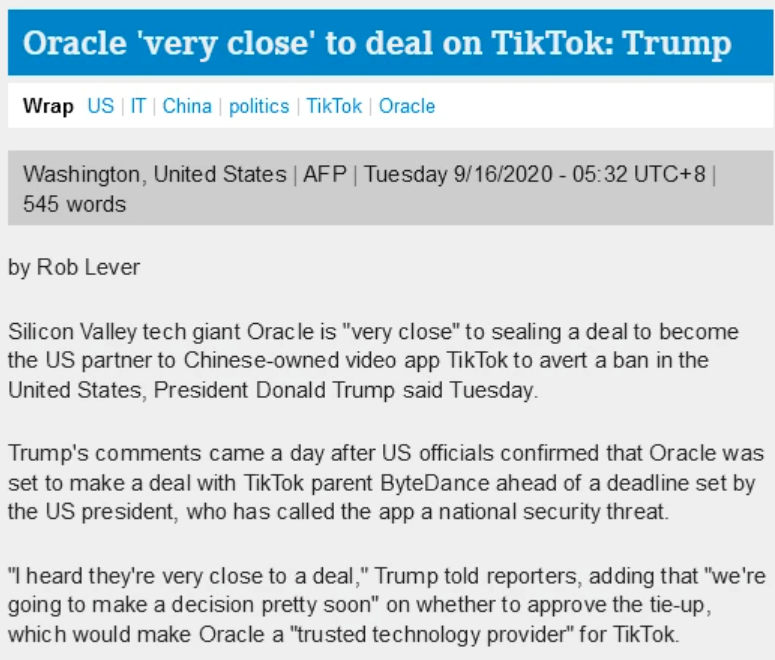Click the byline by Rob Lever
The height and width of the screenshot is (660, 775).
74,267
